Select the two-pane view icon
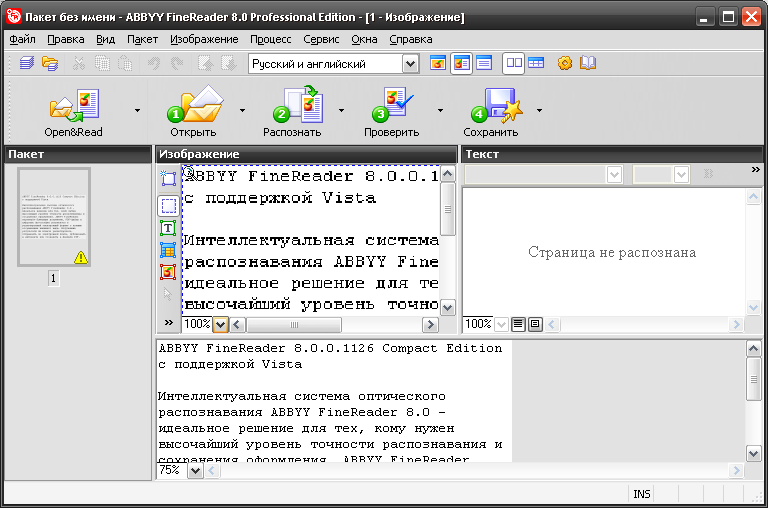This screenshot has height=508, width=768. point(514,63)
